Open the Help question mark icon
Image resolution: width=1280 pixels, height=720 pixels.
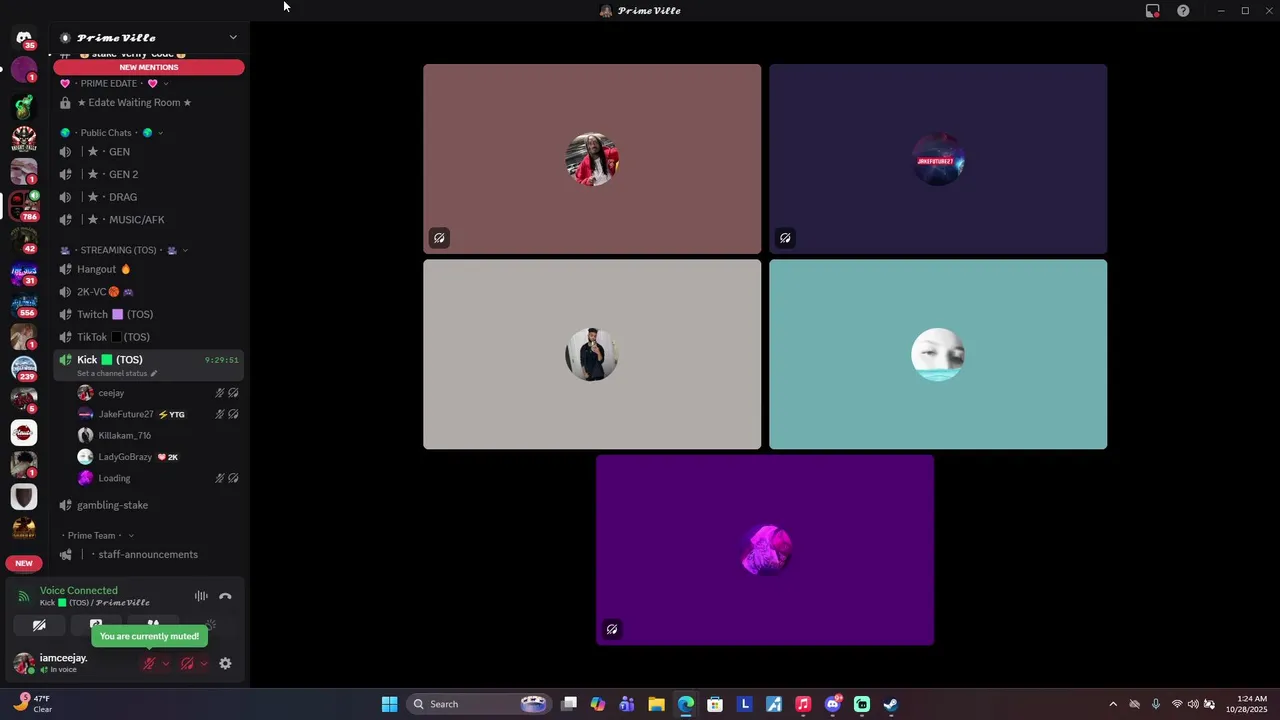[x=1183, y=11]
